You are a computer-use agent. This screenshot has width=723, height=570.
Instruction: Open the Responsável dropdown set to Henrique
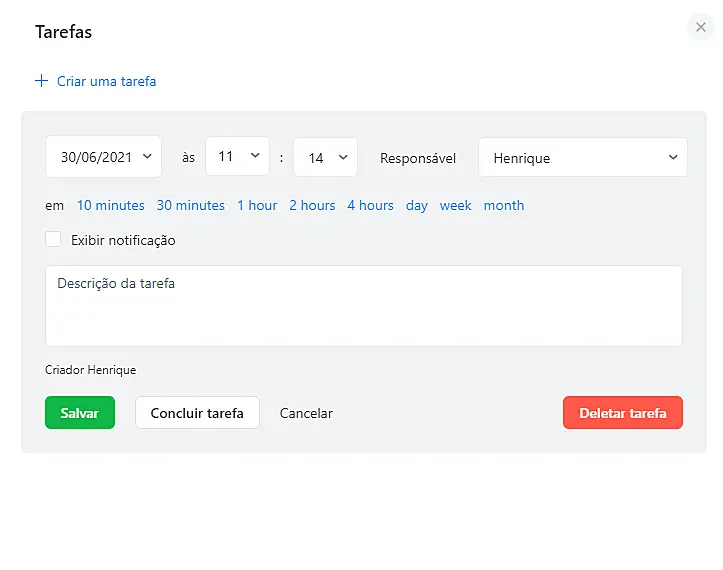coord(582,158)
